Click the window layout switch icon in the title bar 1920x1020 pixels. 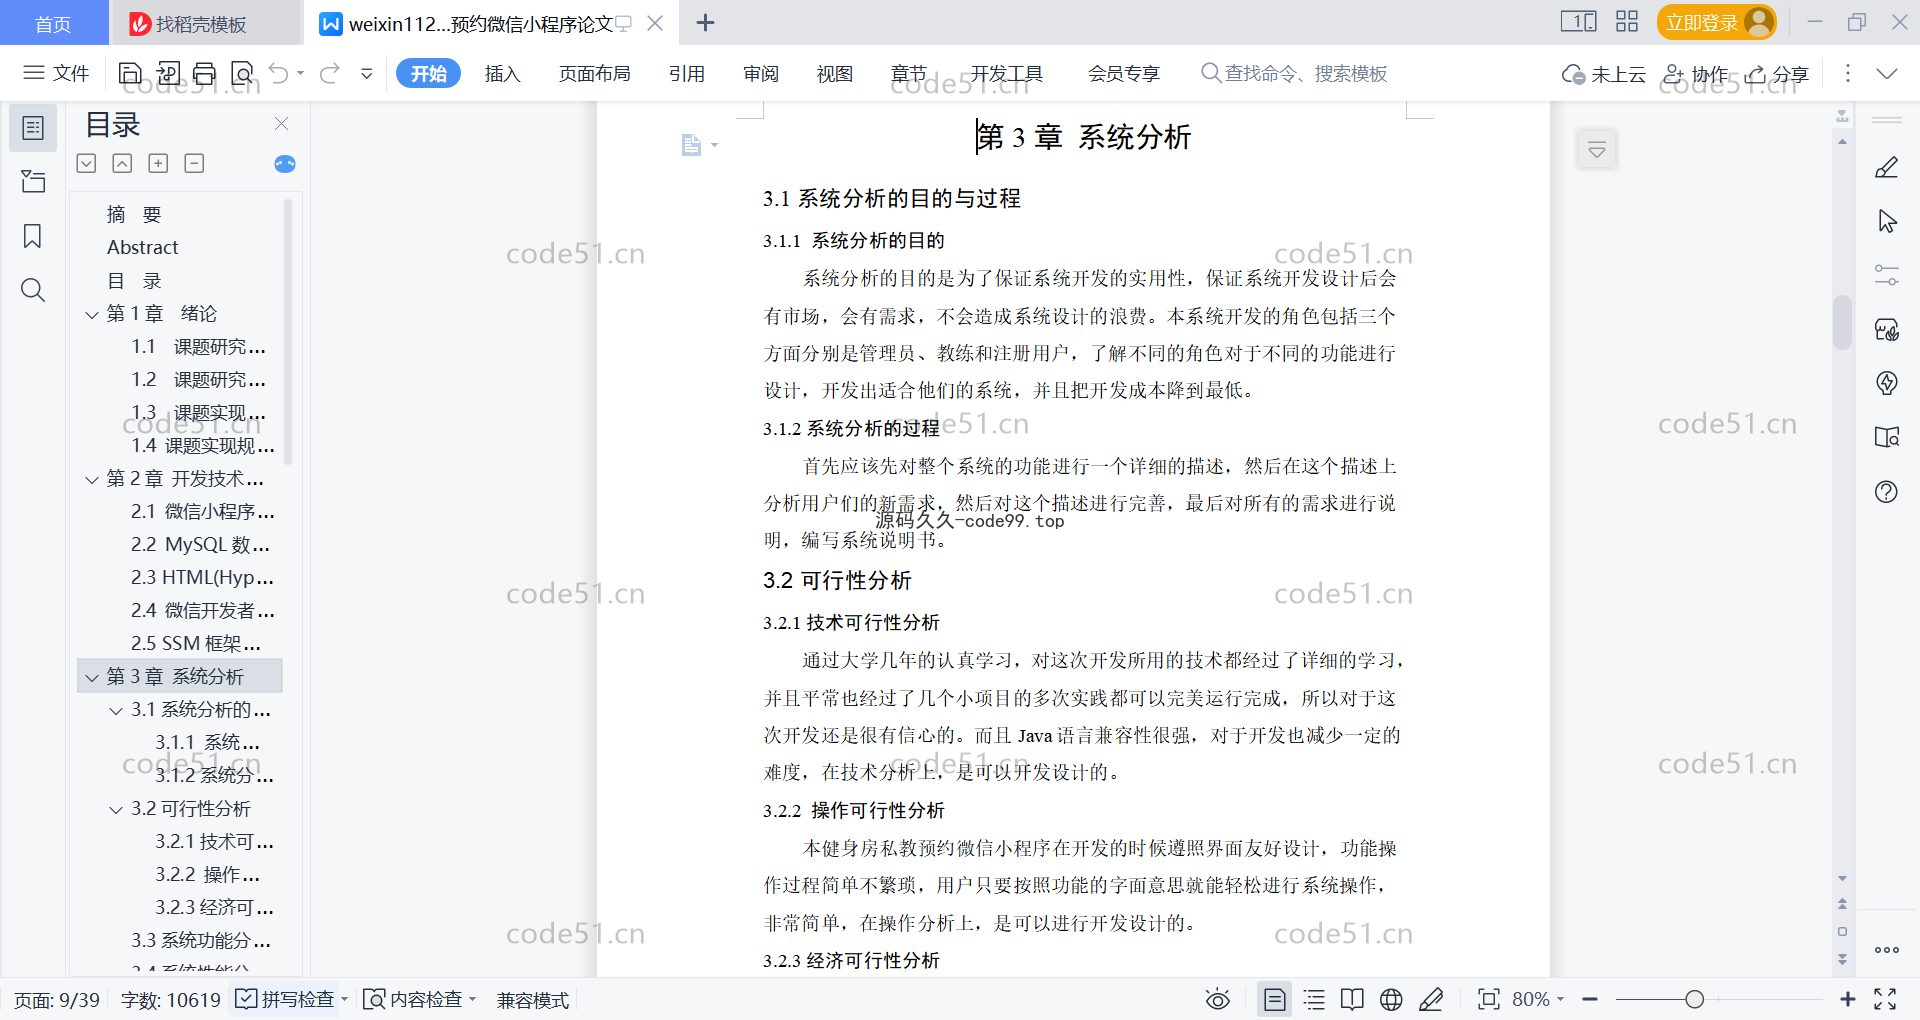click(x=1579, y=22)
